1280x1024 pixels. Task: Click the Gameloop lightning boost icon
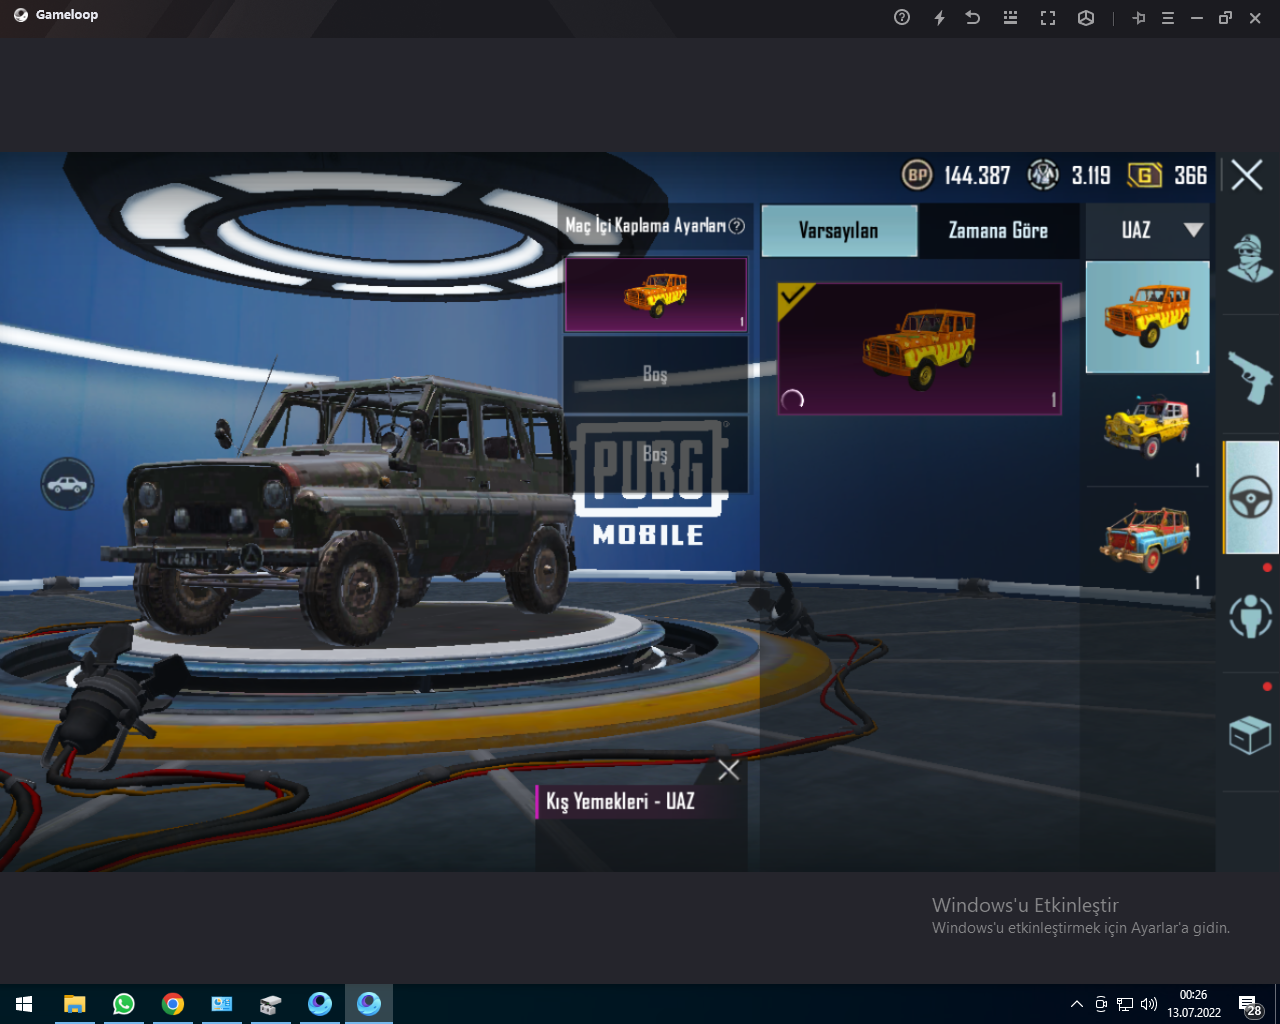tap(939, 18)
